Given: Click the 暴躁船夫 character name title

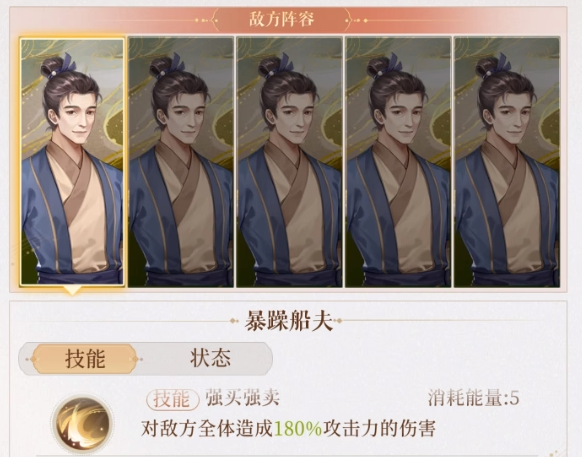Looking at the screenshot, I should pyautogui.click(x=288, y=320).
